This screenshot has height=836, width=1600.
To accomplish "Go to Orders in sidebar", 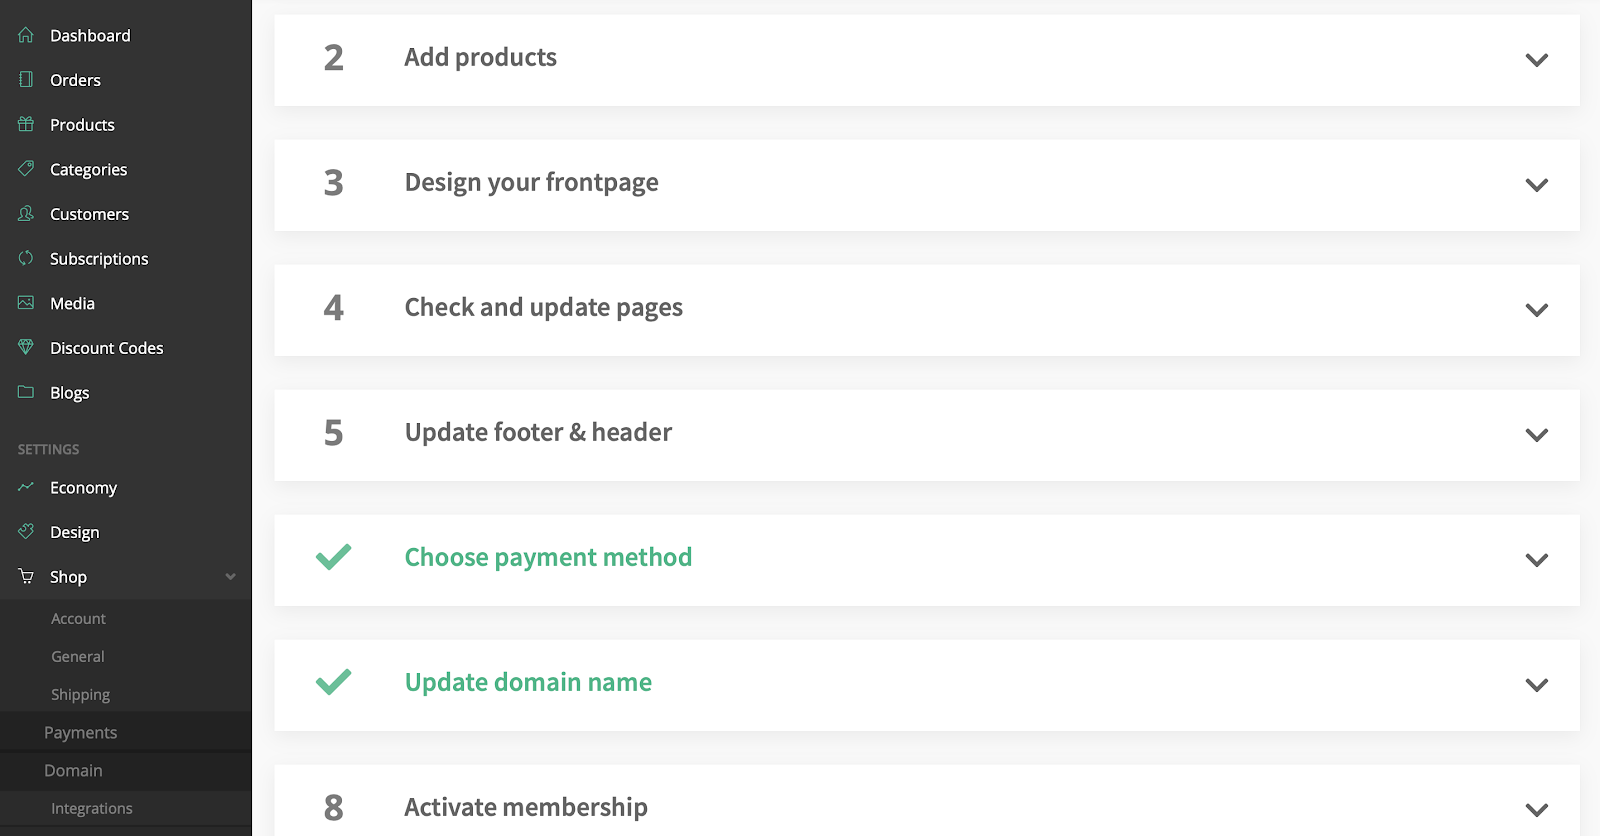I will 75,80.
